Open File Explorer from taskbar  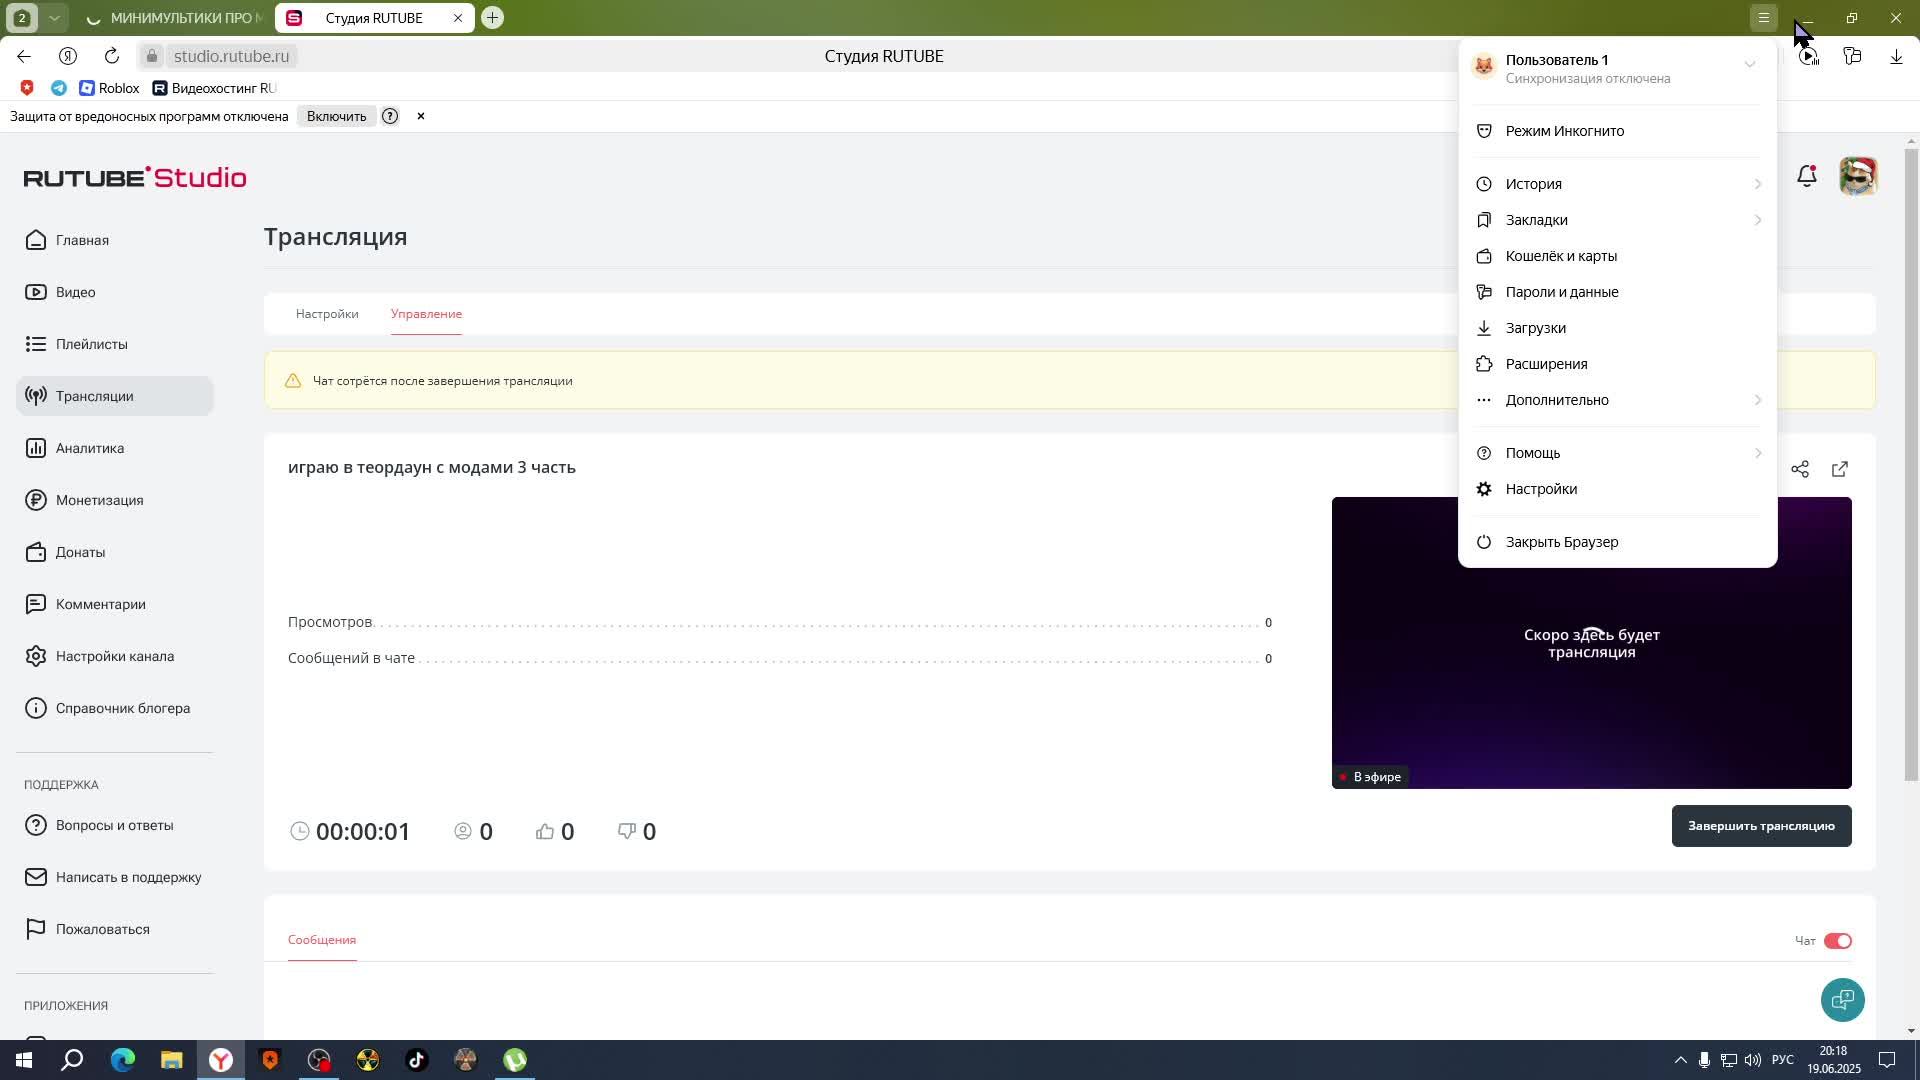click(x=171, y=1060)
